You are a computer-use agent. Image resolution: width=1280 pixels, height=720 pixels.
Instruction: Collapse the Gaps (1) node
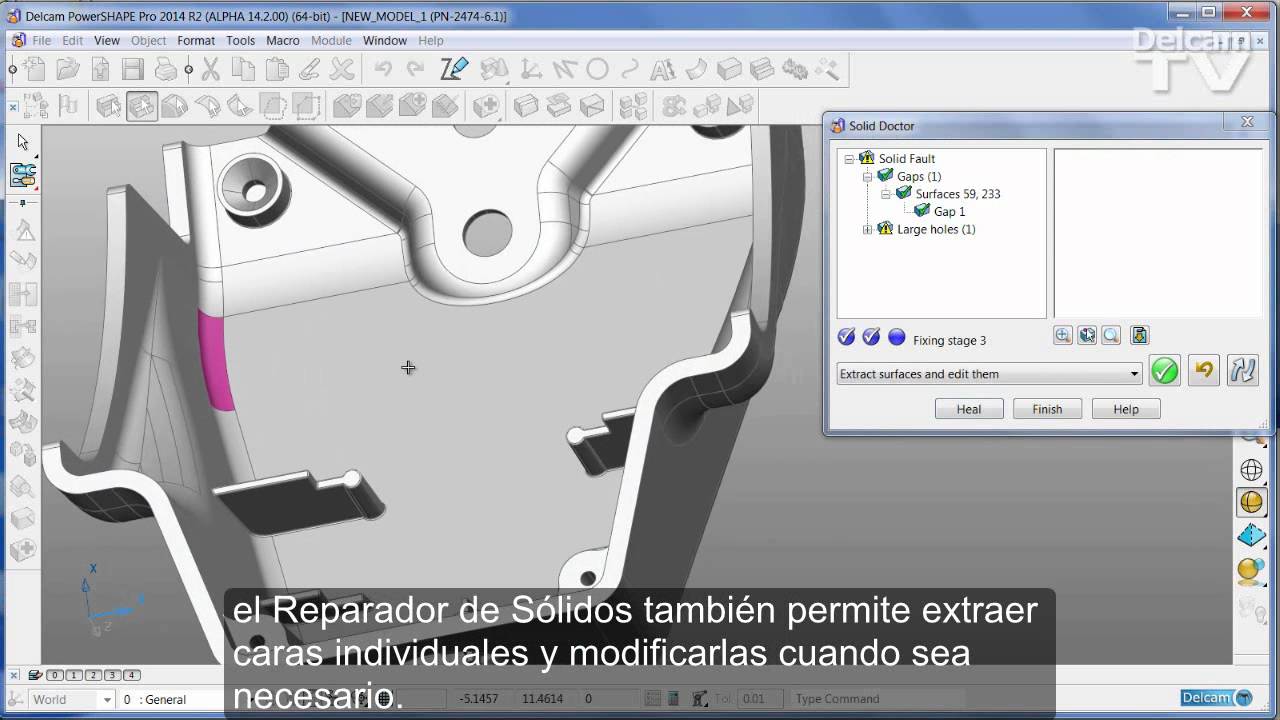pyautogui.click(x=867, y=176)
